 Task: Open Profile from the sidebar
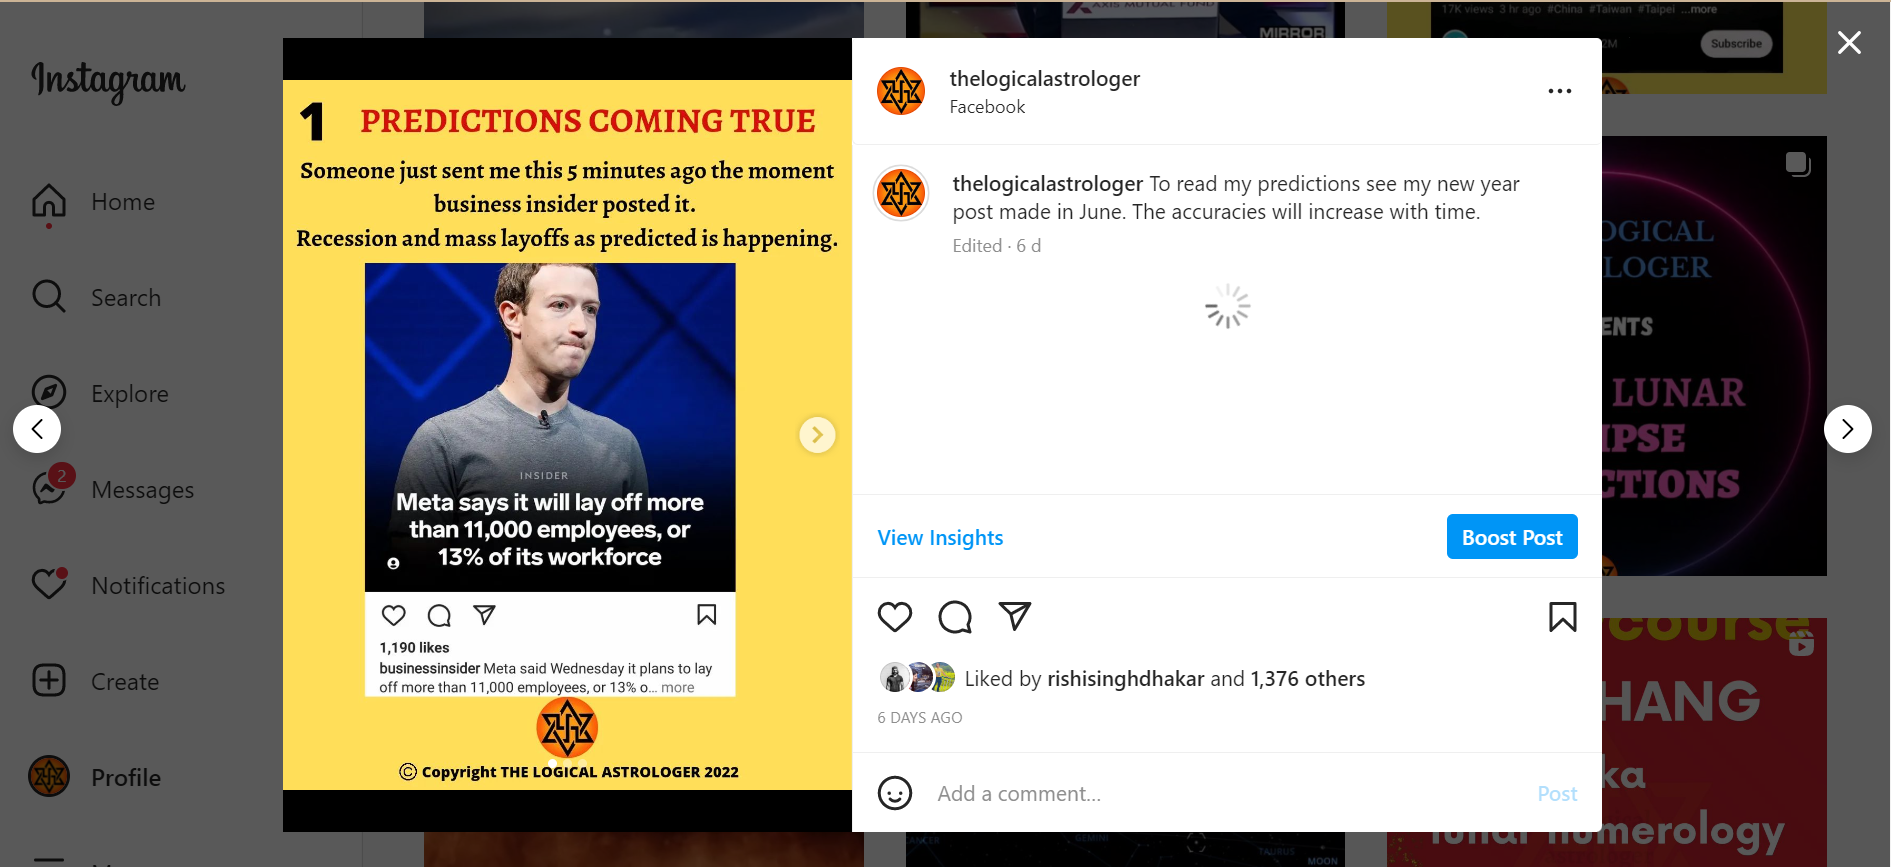[x=96, y=778]
